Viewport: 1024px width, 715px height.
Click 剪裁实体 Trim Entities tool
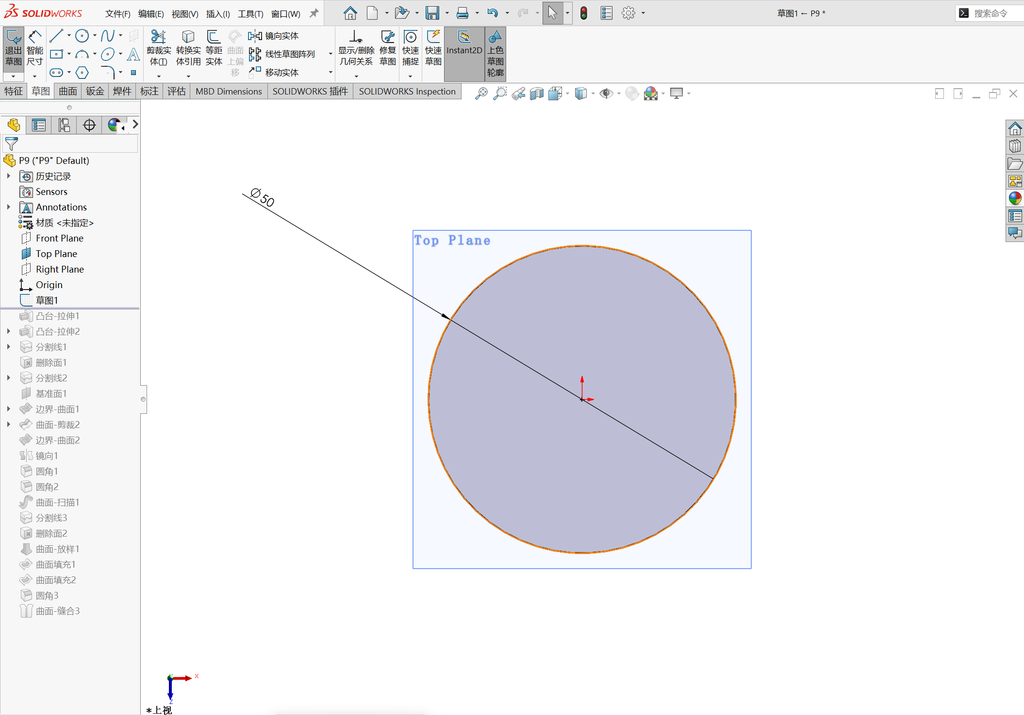tap(159, 48)
